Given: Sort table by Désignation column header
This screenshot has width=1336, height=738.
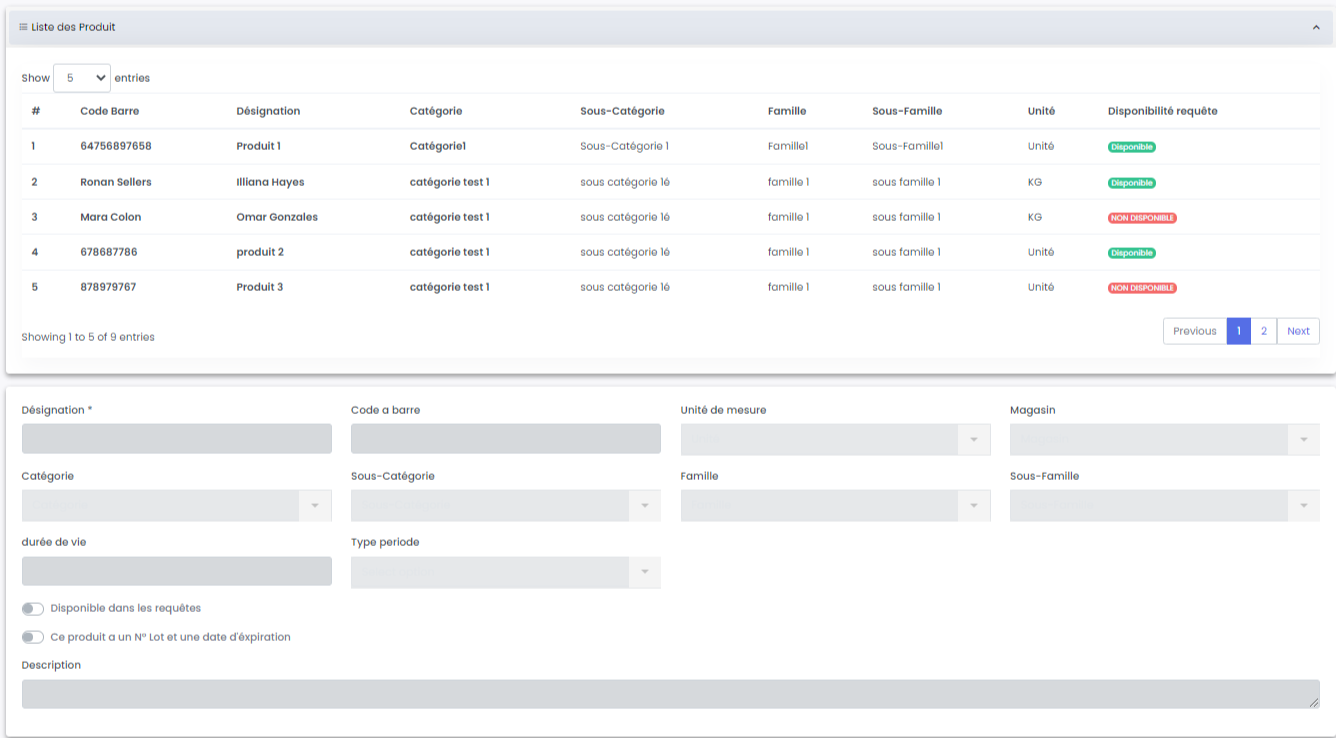Looking at the screenshot, I should tap(268, 111).
